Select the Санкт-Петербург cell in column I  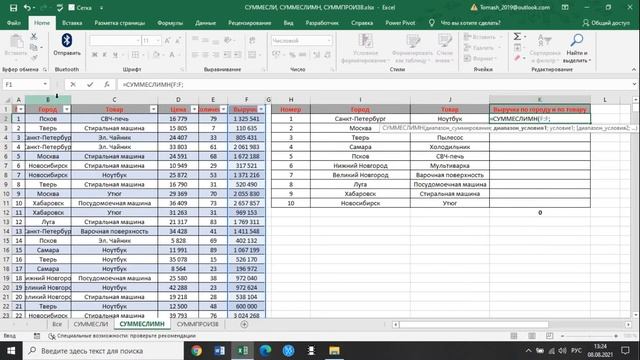360,119
